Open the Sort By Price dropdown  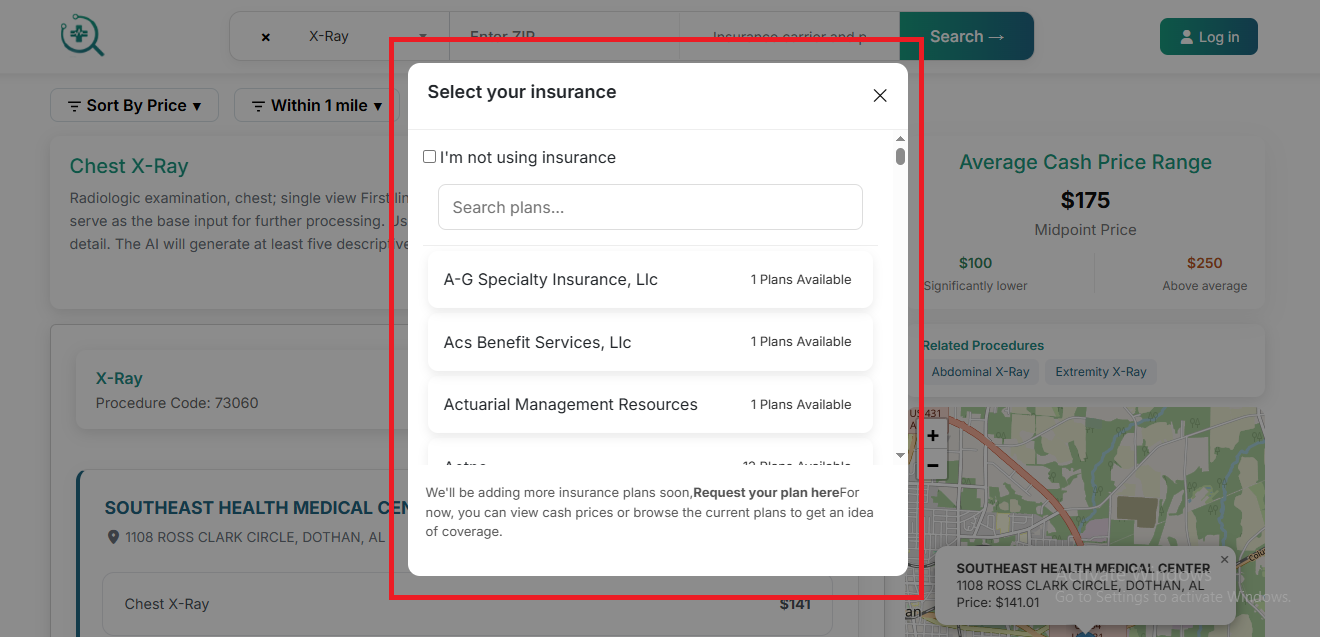click(134, 105)
